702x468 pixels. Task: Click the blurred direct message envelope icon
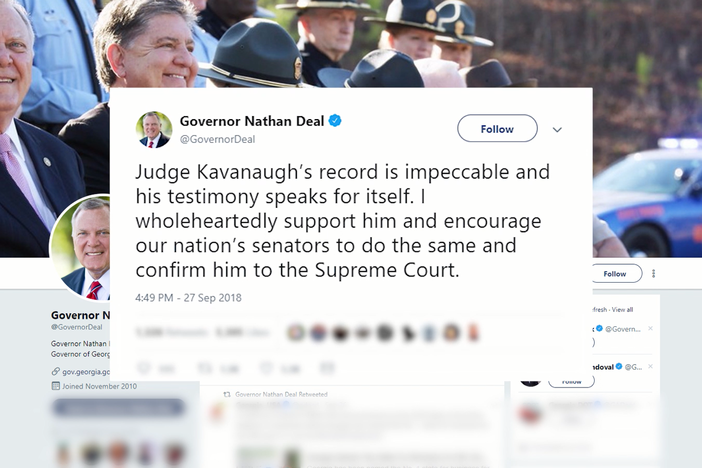coord(327,368)
